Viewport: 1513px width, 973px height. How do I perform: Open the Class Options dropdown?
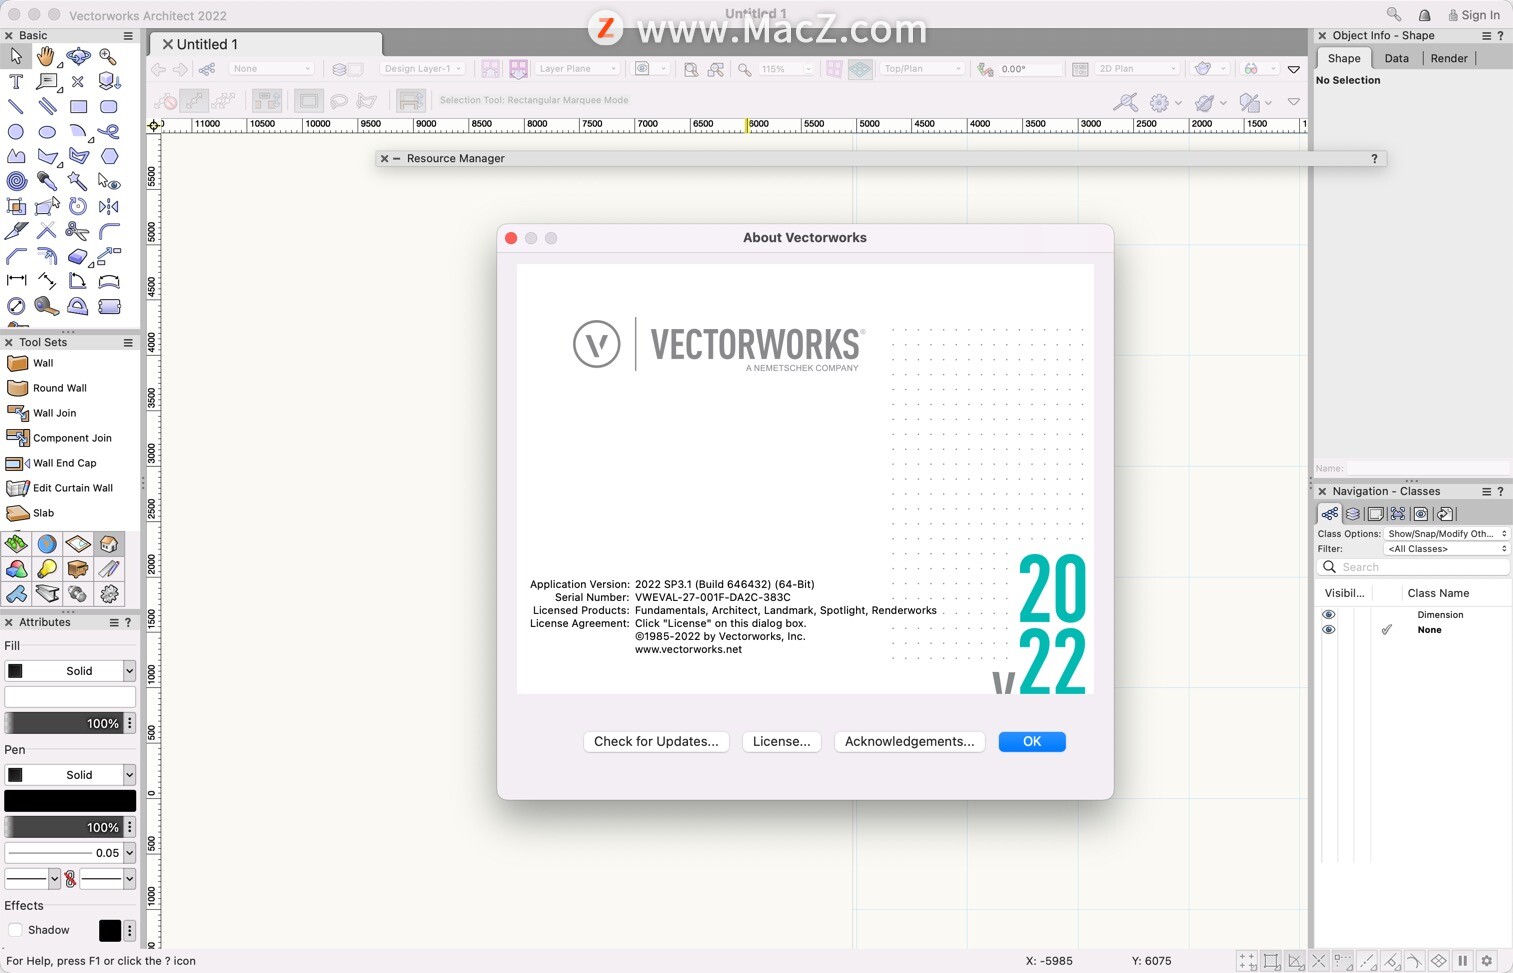(1446, 534)
